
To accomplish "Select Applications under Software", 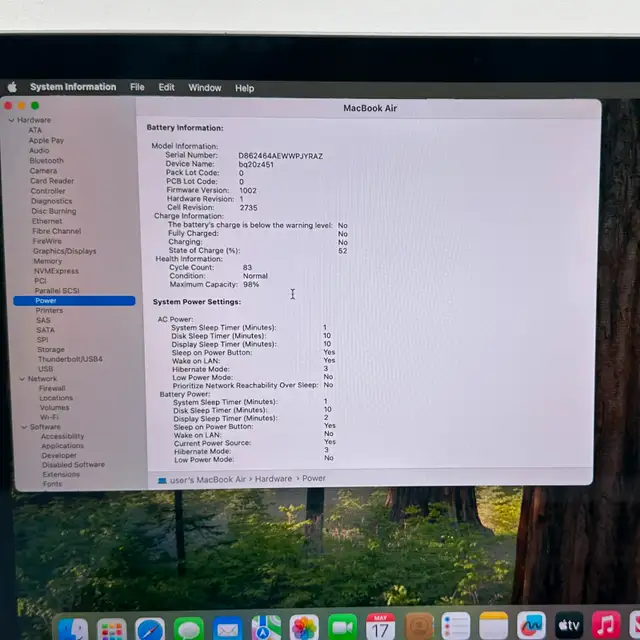I will tap(62, 446).
